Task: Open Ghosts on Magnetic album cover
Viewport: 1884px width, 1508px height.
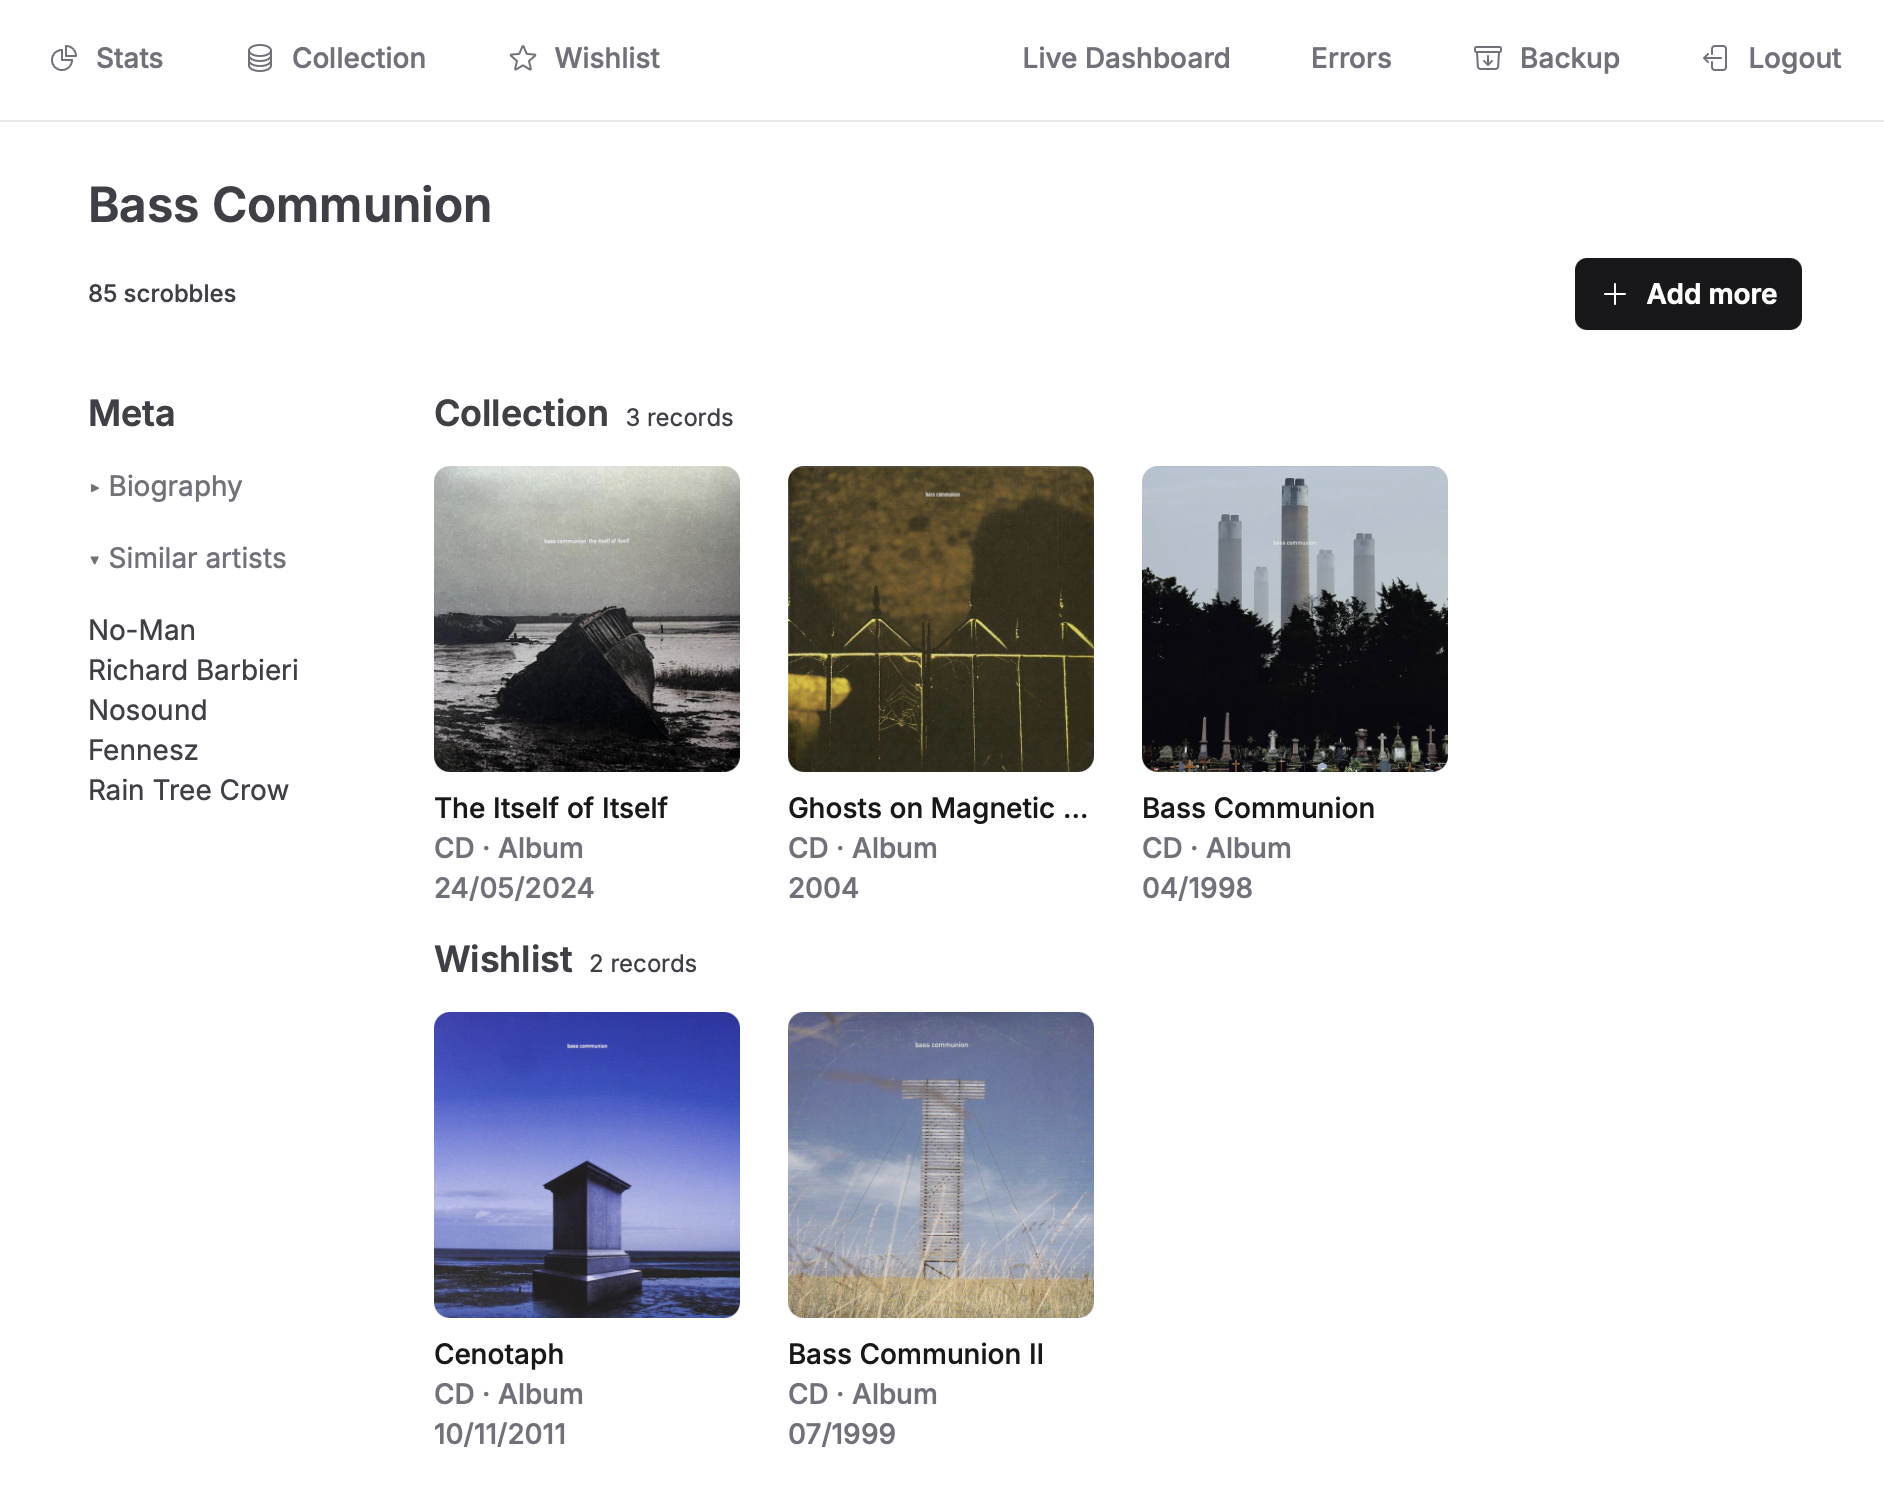Action: [x=941, y=619]
